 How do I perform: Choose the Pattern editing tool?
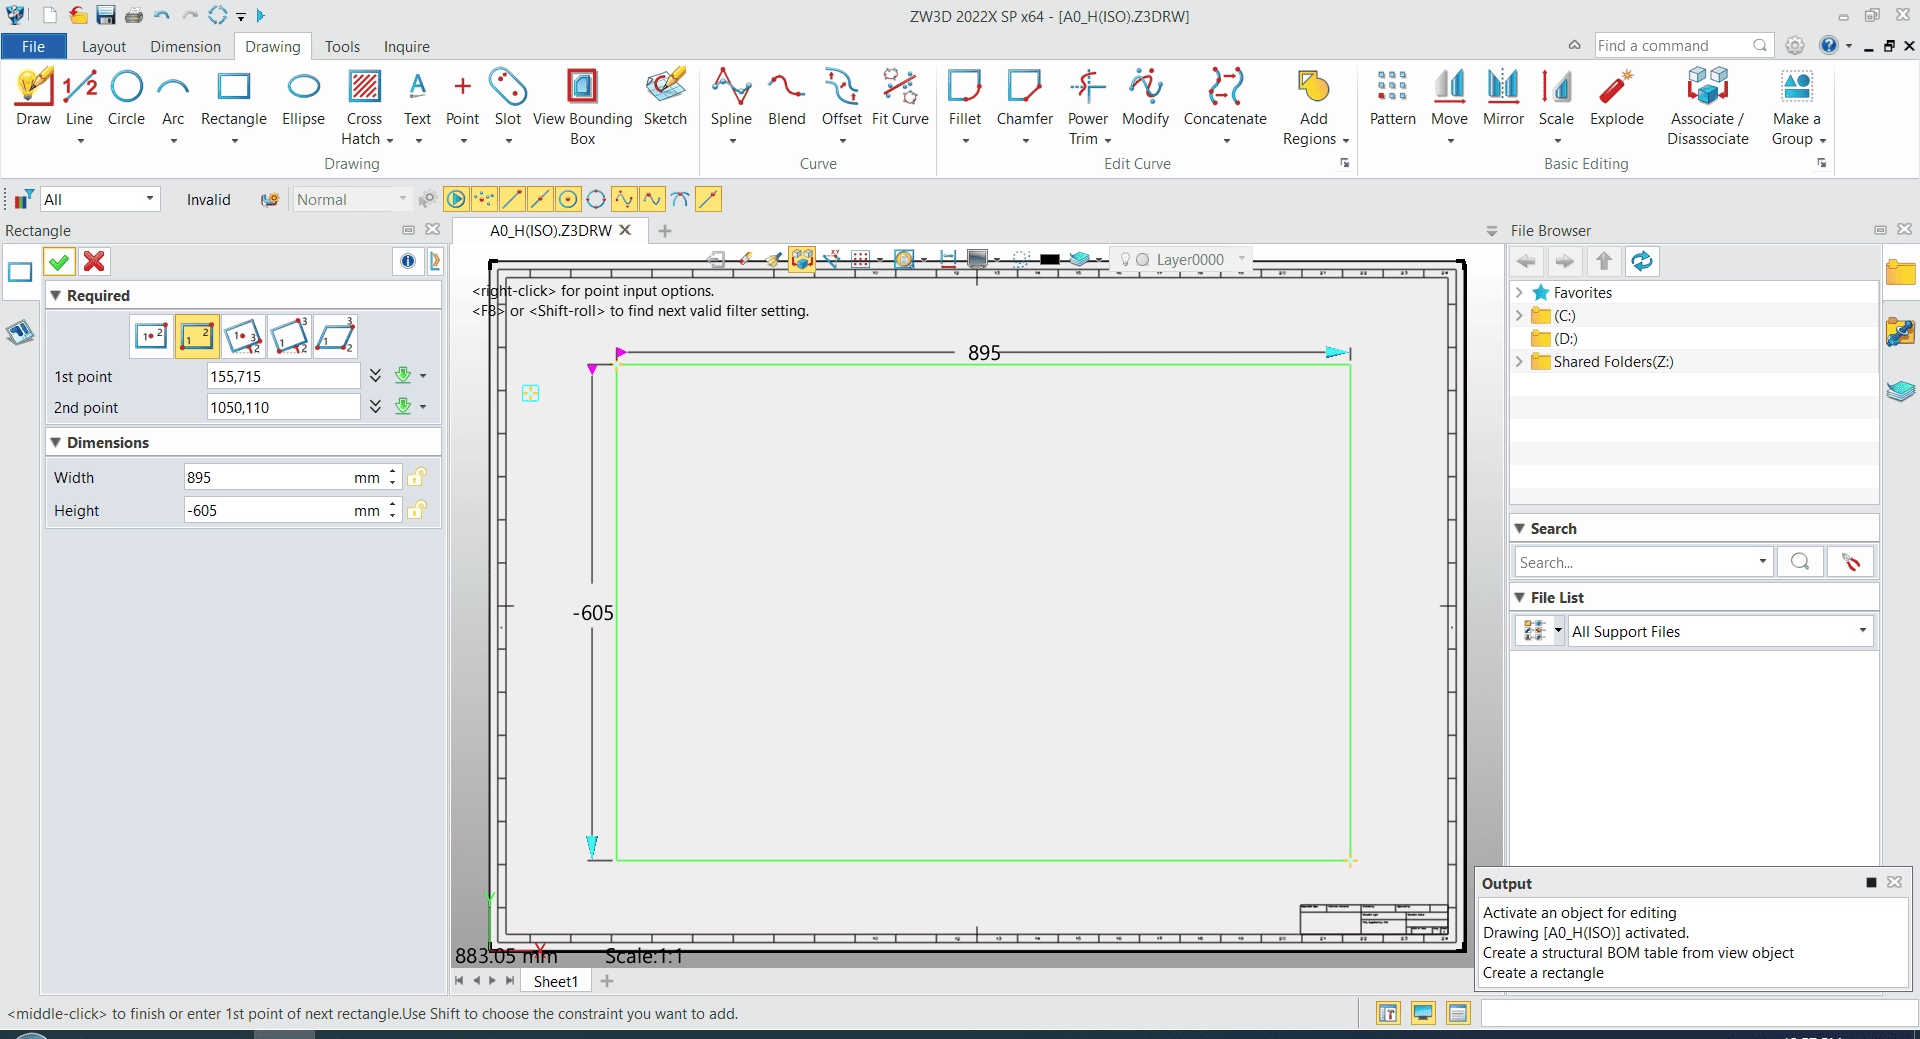point(1392,100)
